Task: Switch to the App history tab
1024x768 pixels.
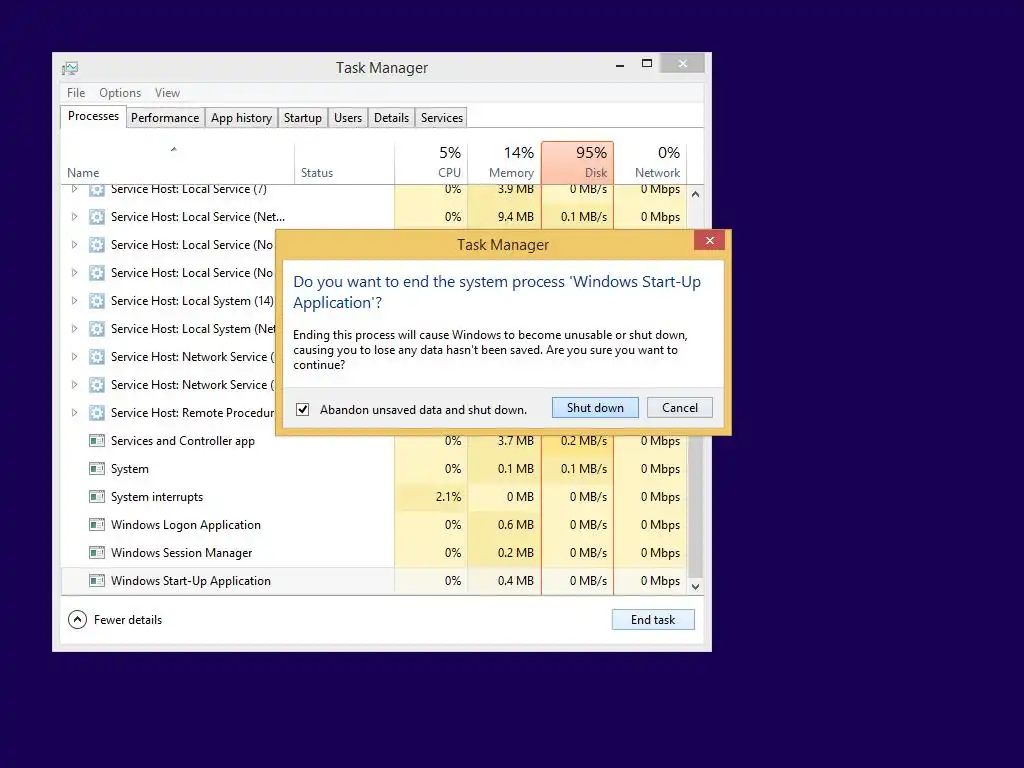Action: 241,118
